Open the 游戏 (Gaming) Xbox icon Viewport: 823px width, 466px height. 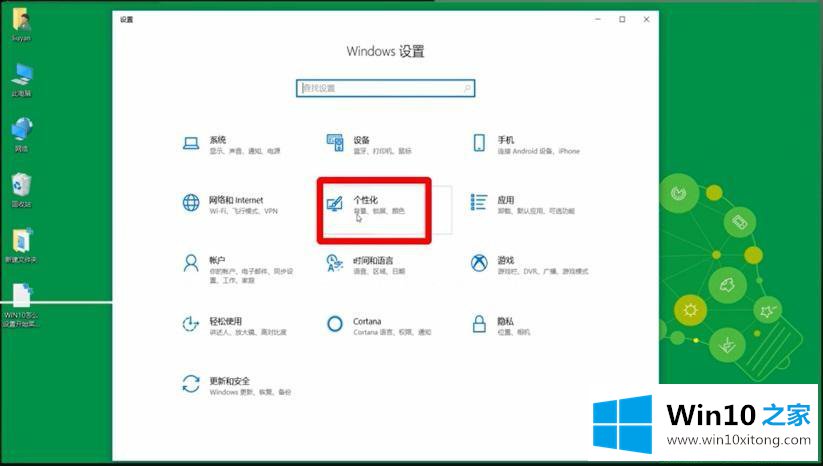[x=479, y=263]
